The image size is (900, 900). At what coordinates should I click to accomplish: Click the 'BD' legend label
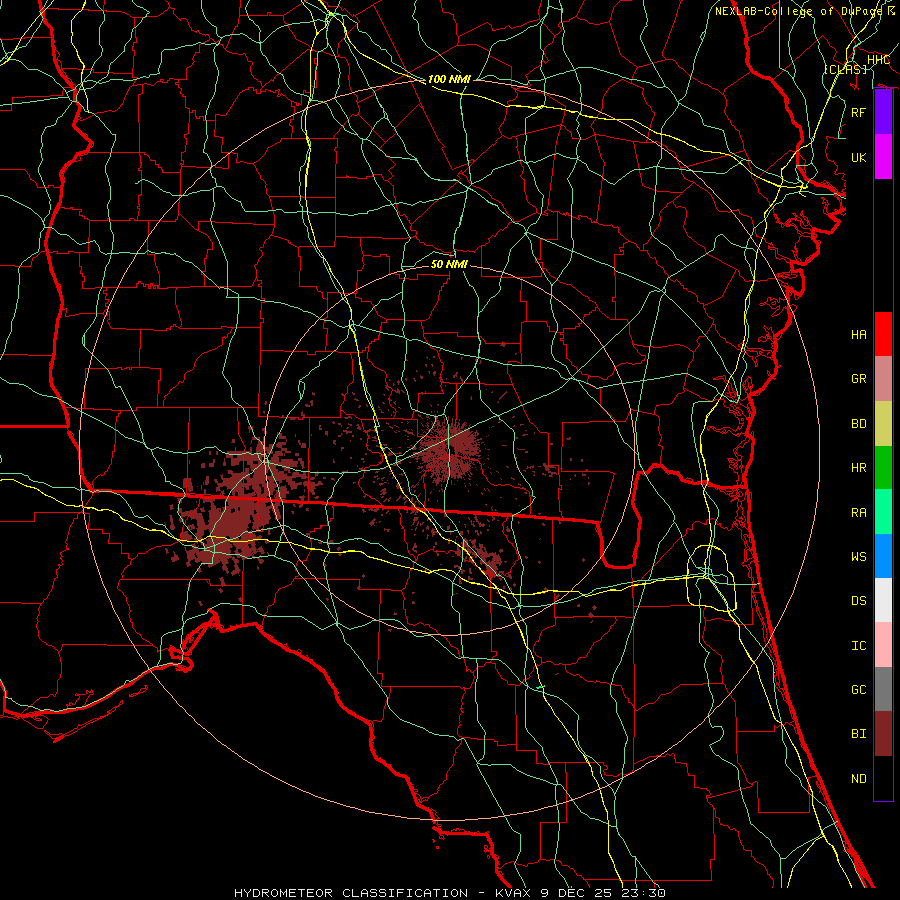click(859, 424)
